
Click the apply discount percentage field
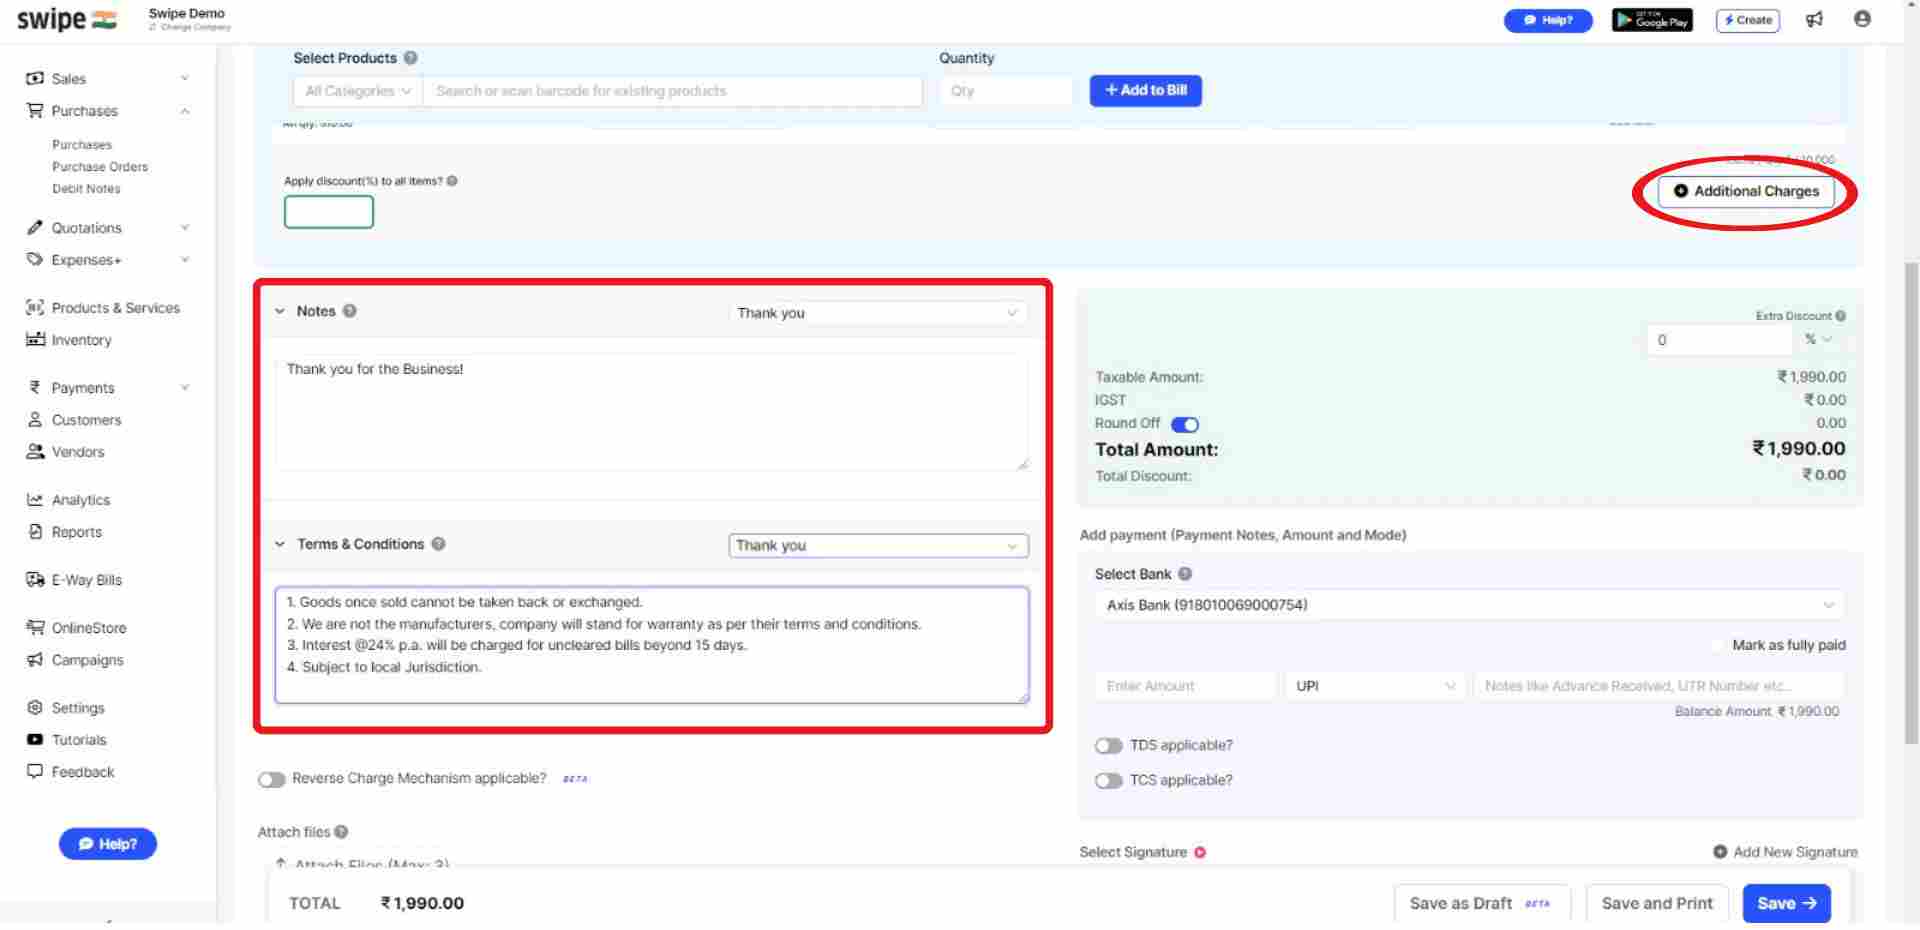pyautogui.click(x=329, y=212)
